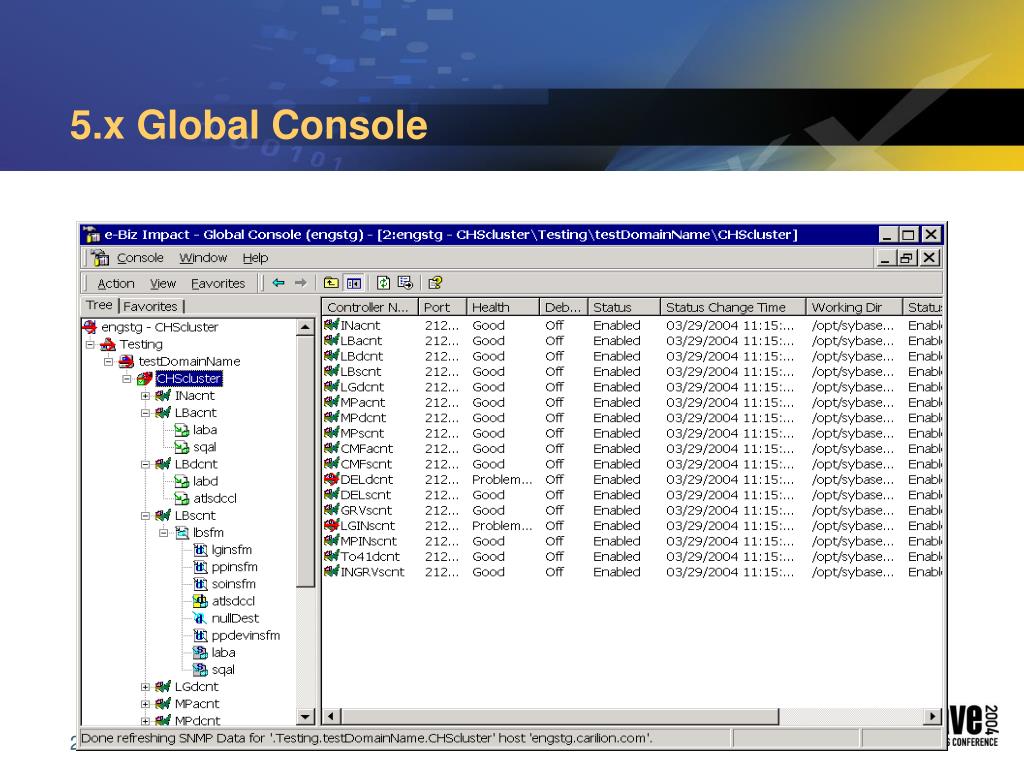Open the Console menu
This screenshot has width=1024, height=768.
(x=140, y=258)
